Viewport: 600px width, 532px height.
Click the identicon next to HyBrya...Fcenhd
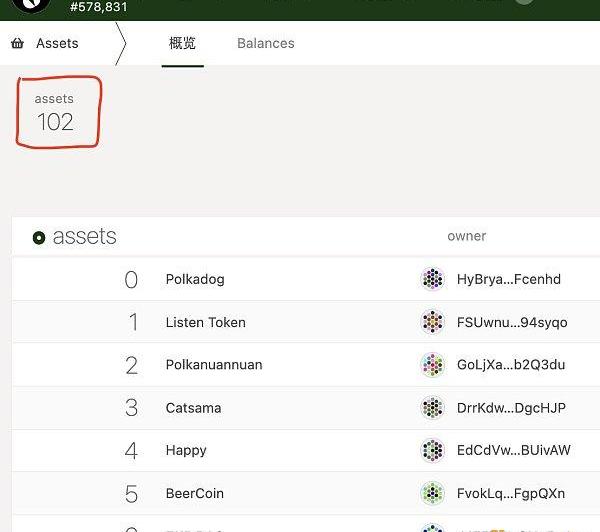[x=432, y=279]
